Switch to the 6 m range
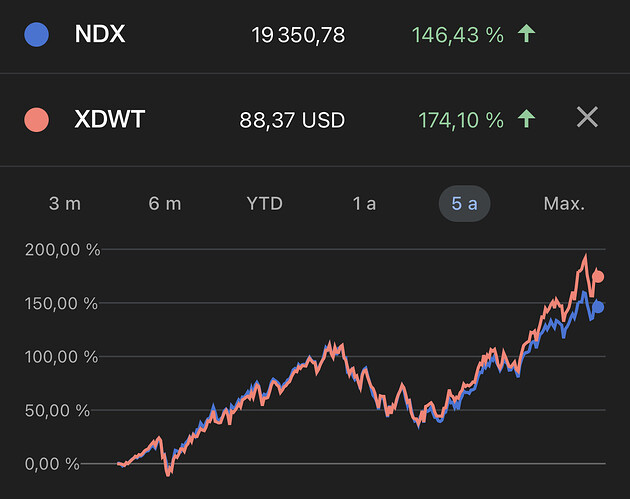 click(165, 203)
